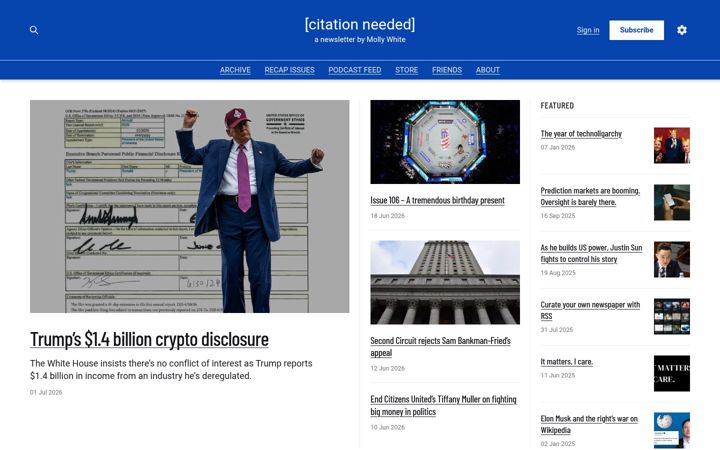This screenshot has height=450, width=720.
Task: Open the ABOUT nav item
Action: coord(488,70)
